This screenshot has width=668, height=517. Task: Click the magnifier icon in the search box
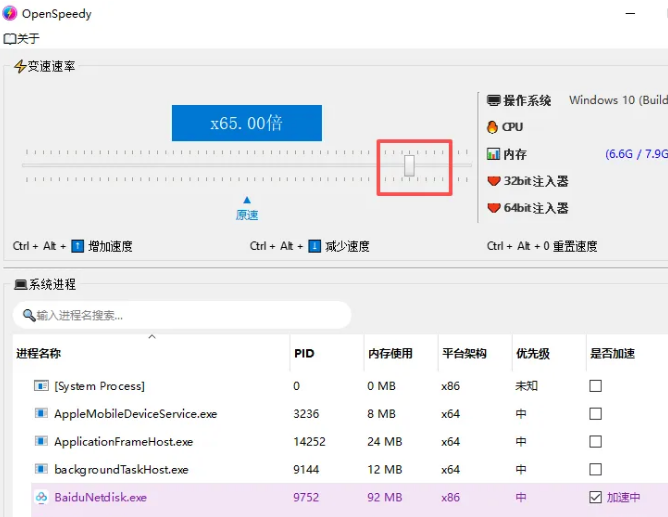point(29,315)
